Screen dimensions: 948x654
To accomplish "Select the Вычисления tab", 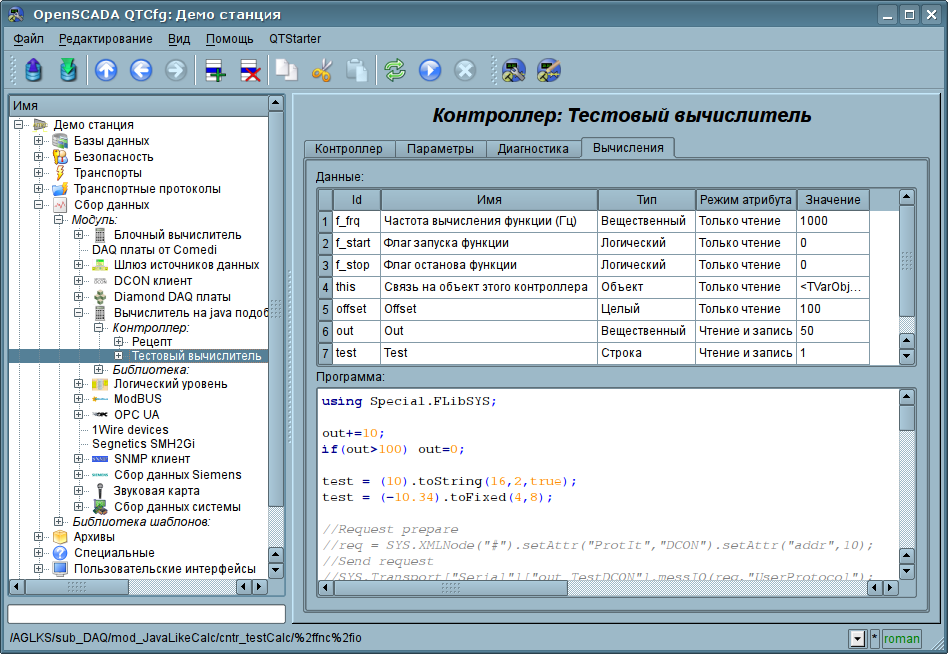I will (628, 147).
